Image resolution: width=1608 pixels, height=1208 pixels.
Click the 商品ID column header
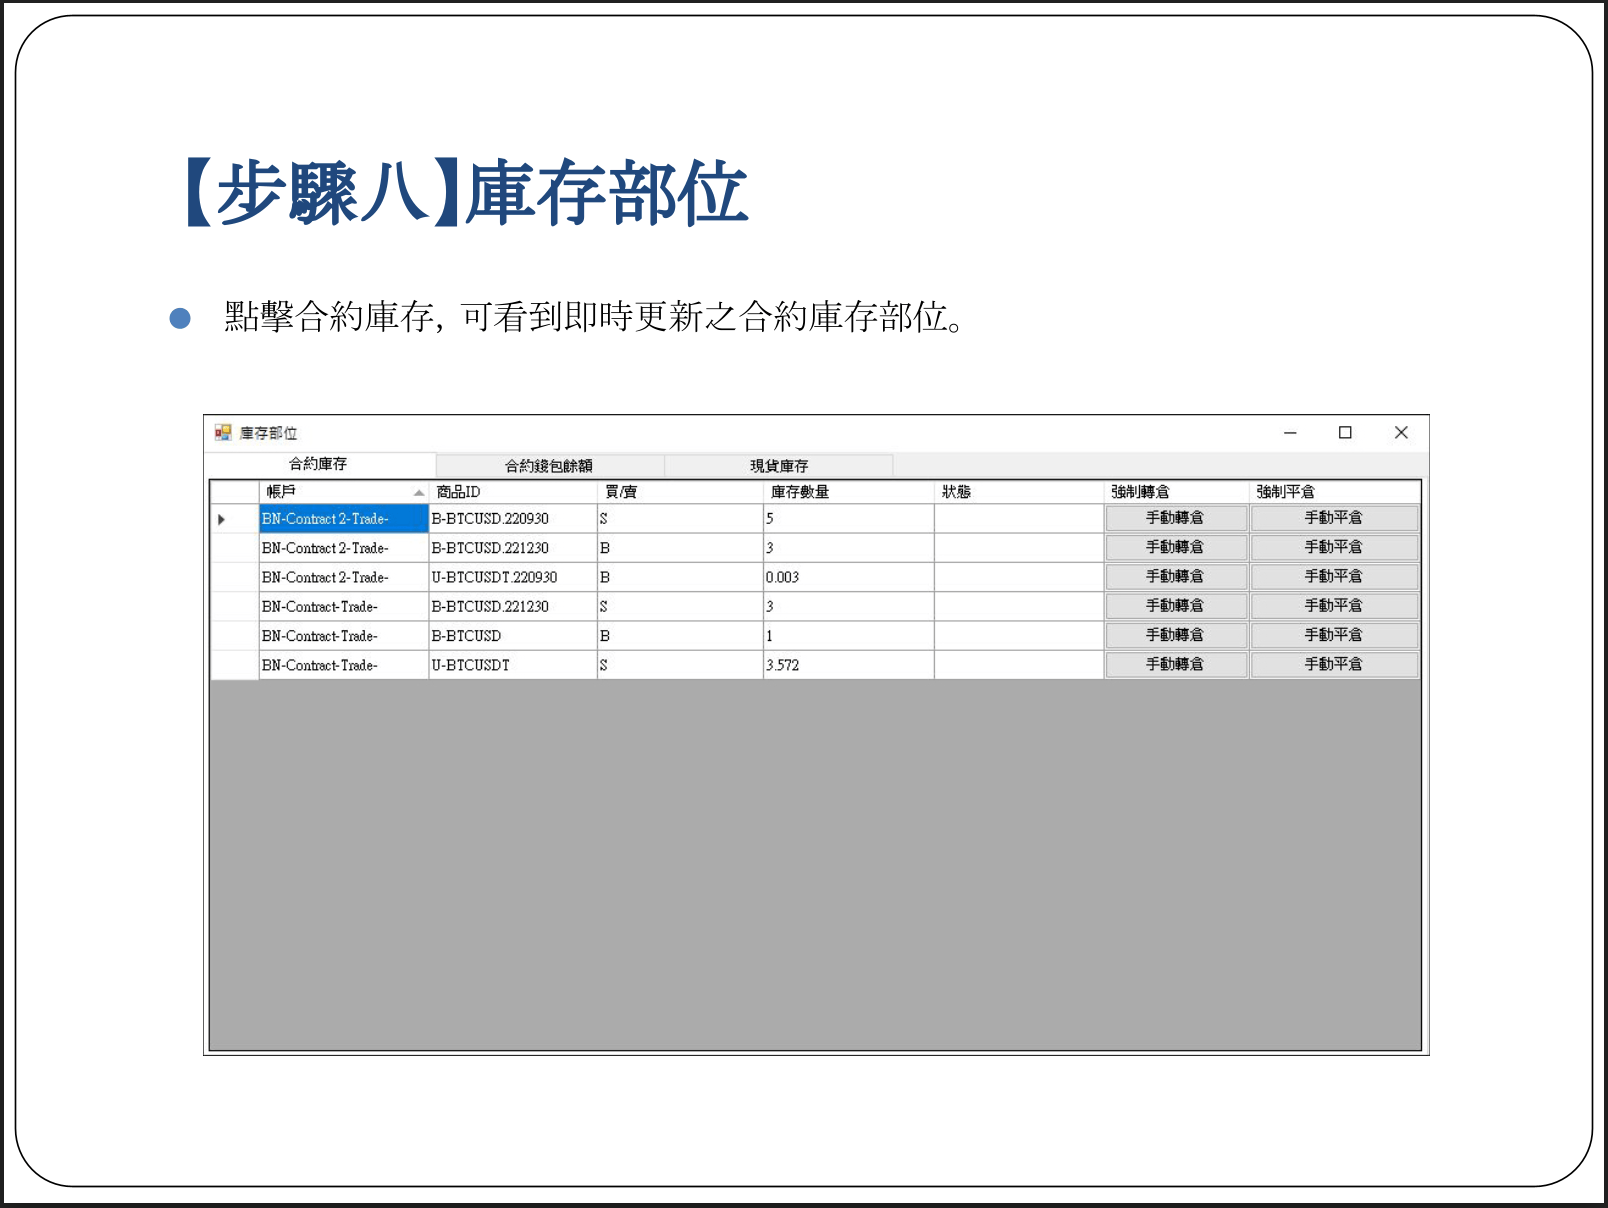(x=513, y=492)
